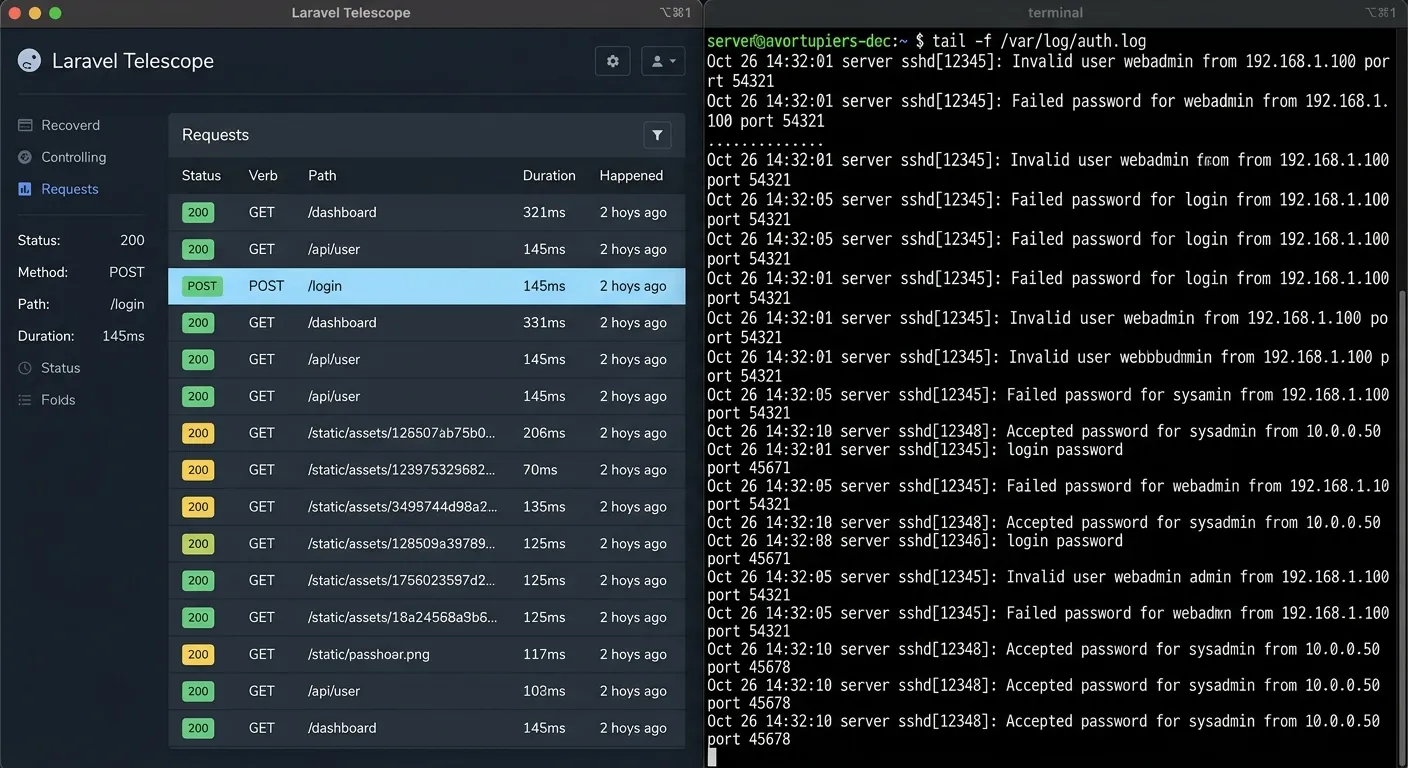This screenshot has width=1408, height=768.
Task: Sort by the Status column header
Action: (201, 175)
